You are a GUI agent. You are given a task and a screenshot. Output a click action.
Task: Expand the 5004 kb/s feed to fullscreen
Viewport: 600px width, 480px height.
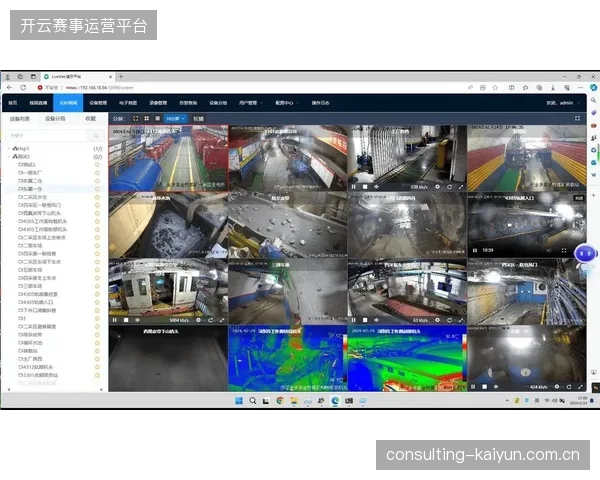point(222,320)
